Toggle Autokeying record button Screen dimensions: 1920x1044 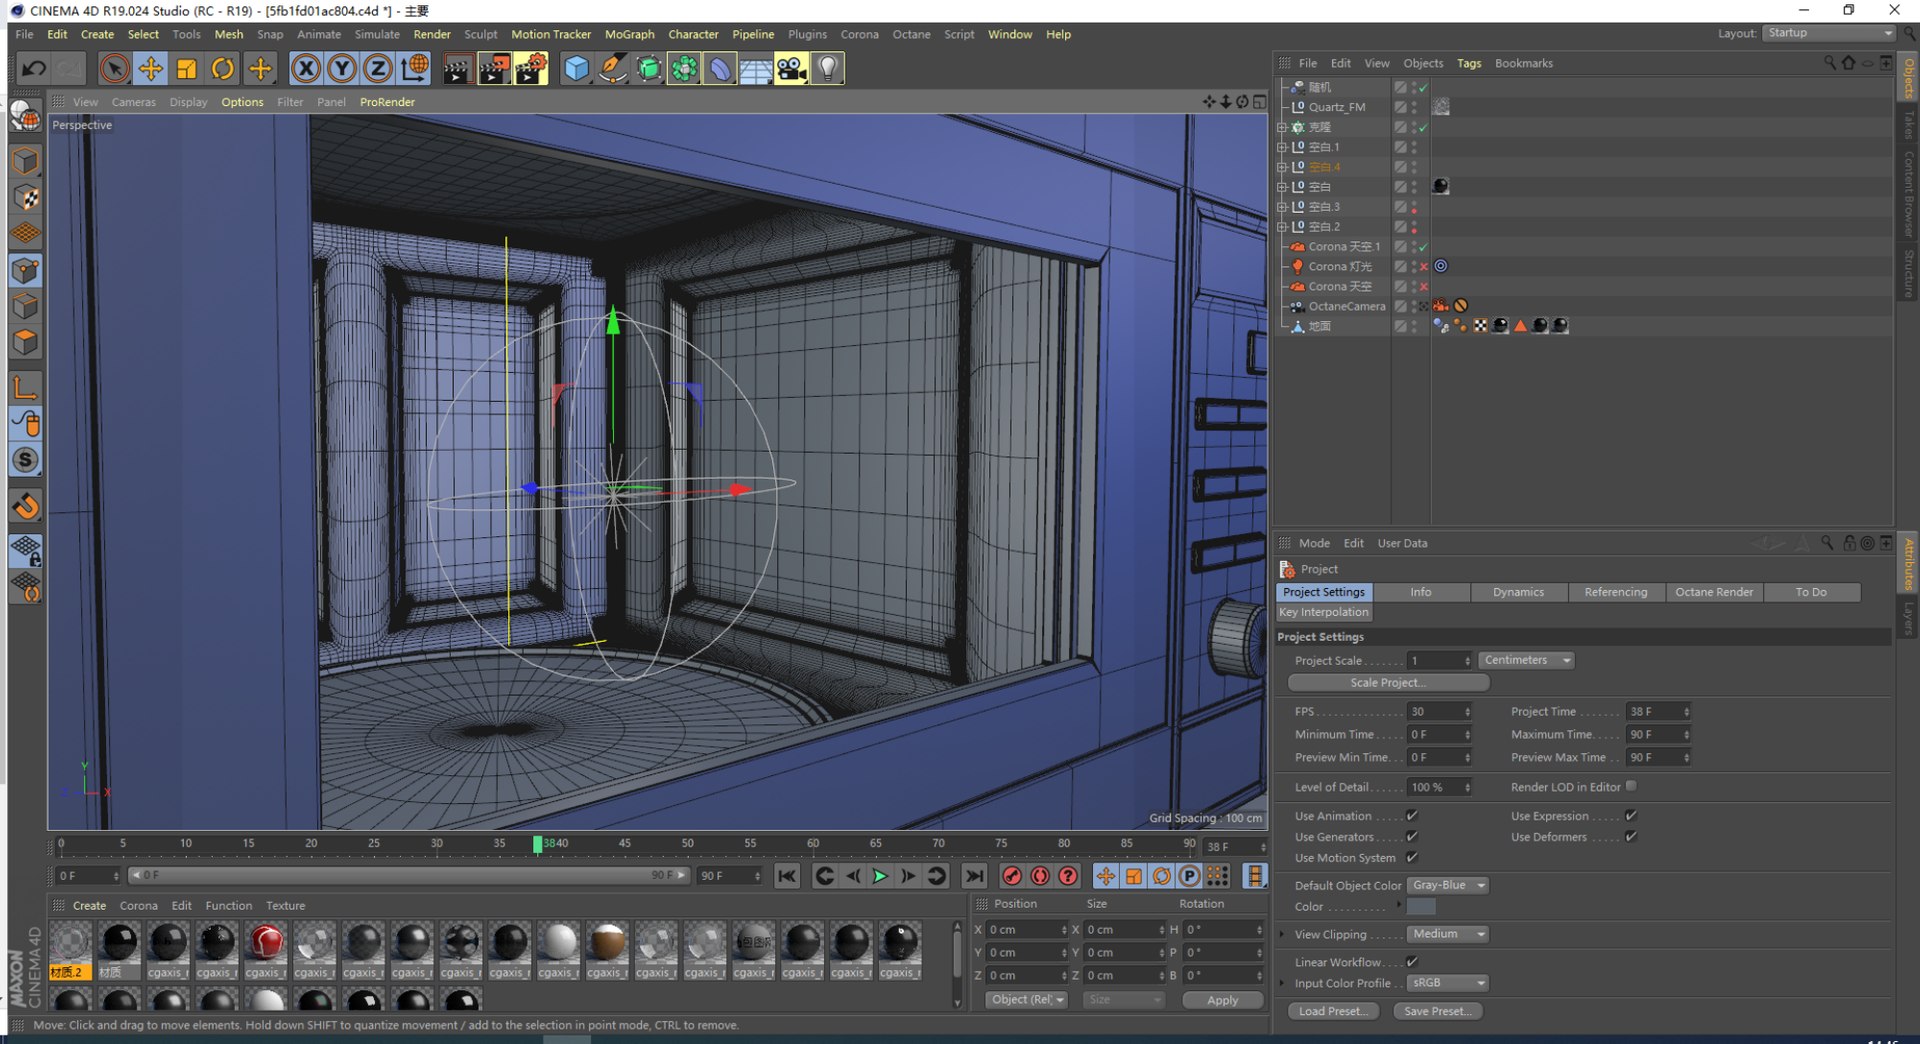coord(1040,876)
